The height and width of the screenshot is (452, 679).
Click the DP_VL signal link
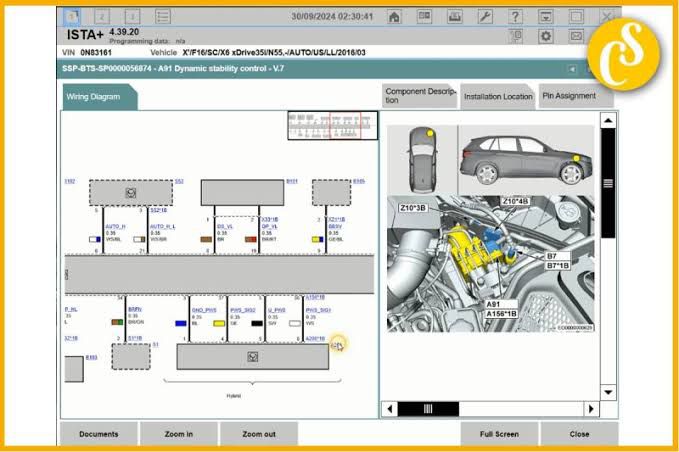point(269,226)
